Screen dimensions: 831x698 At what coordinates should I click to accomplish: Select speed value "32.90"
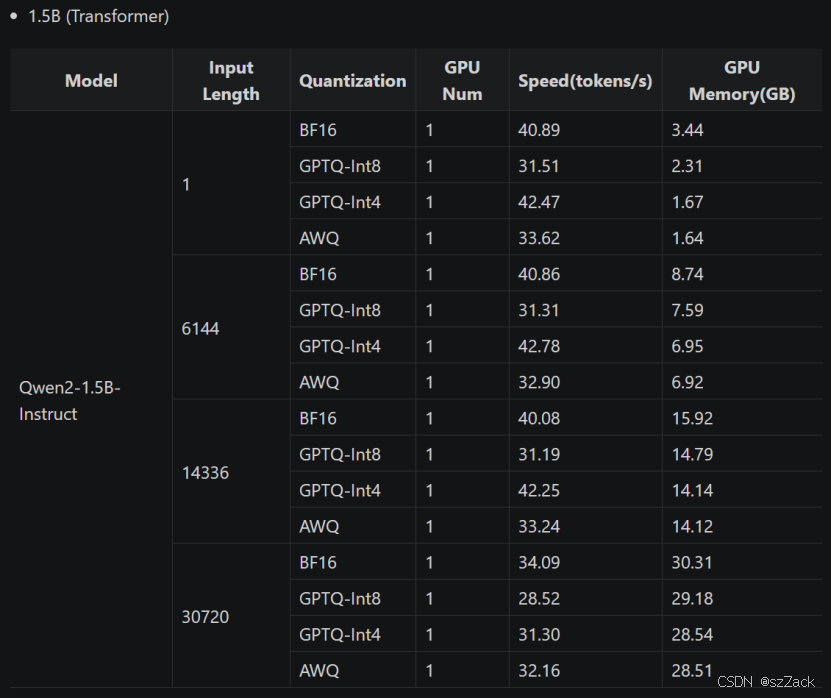539,382
